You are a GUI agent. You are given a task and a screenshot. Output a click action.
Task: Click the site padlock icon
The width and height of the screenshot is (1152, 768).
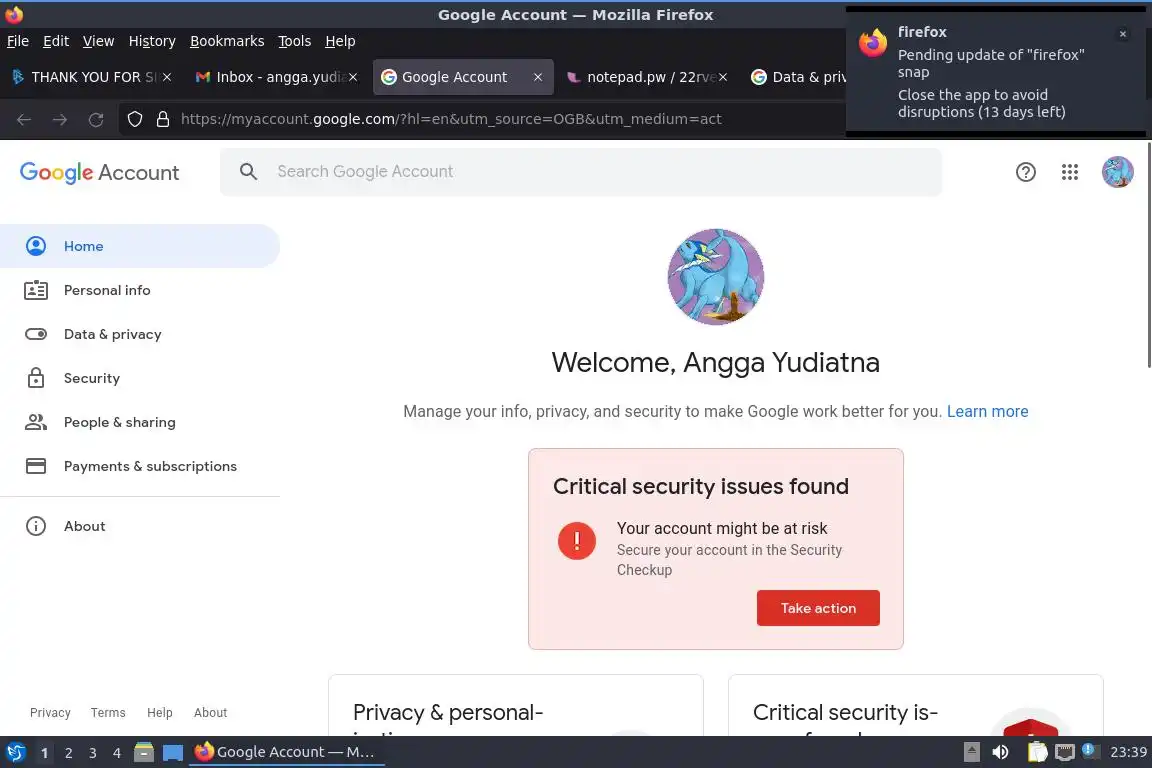pyautogui.click(x=163, y=119)
